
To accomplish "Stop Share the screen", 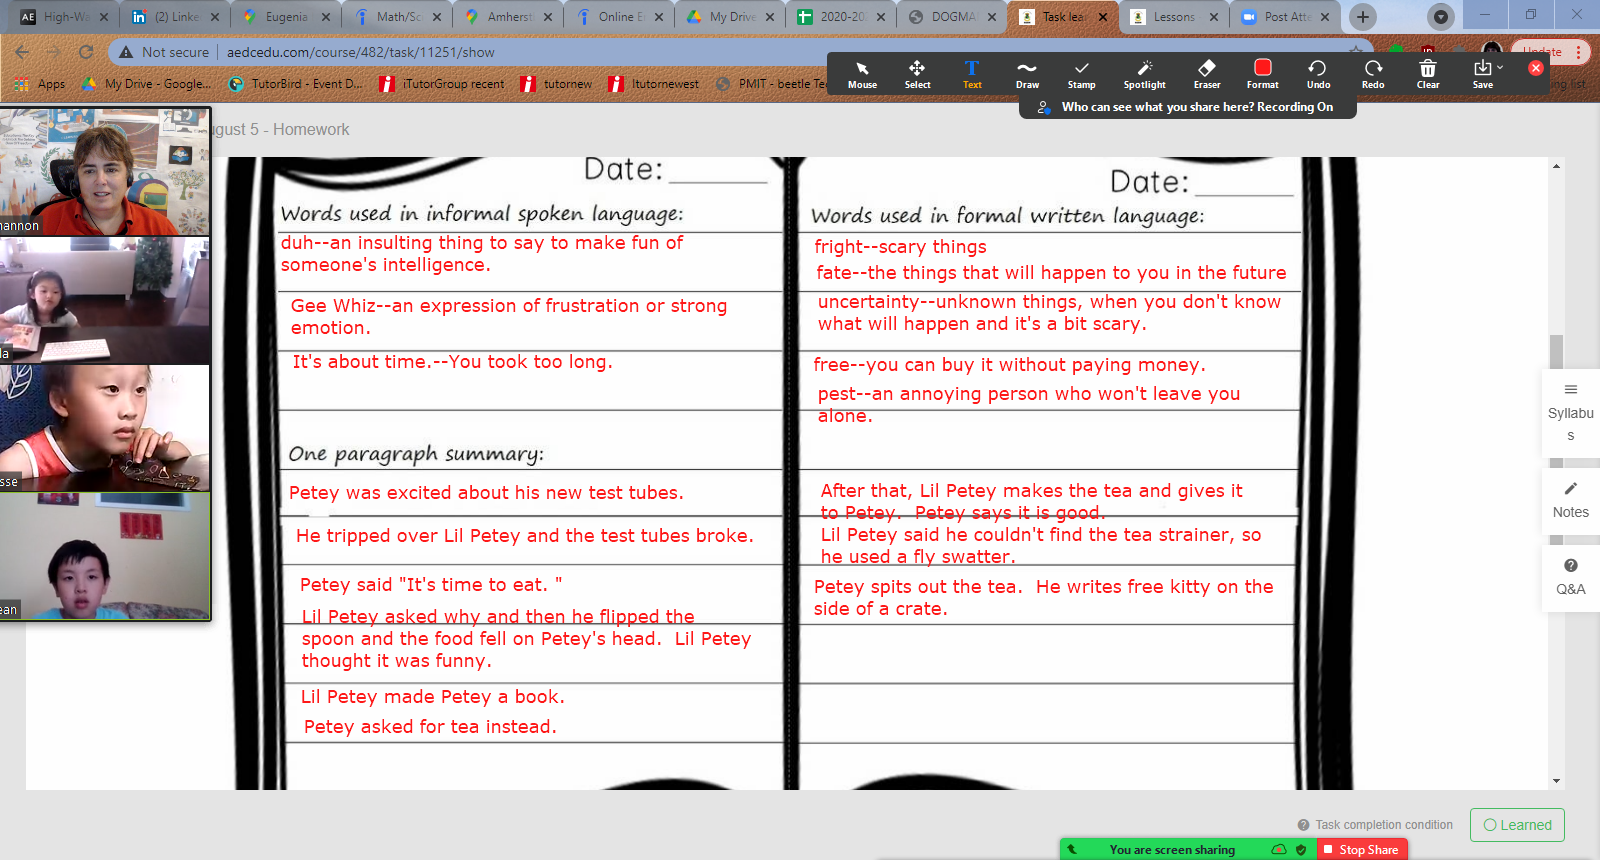I will coord(1361,850).
